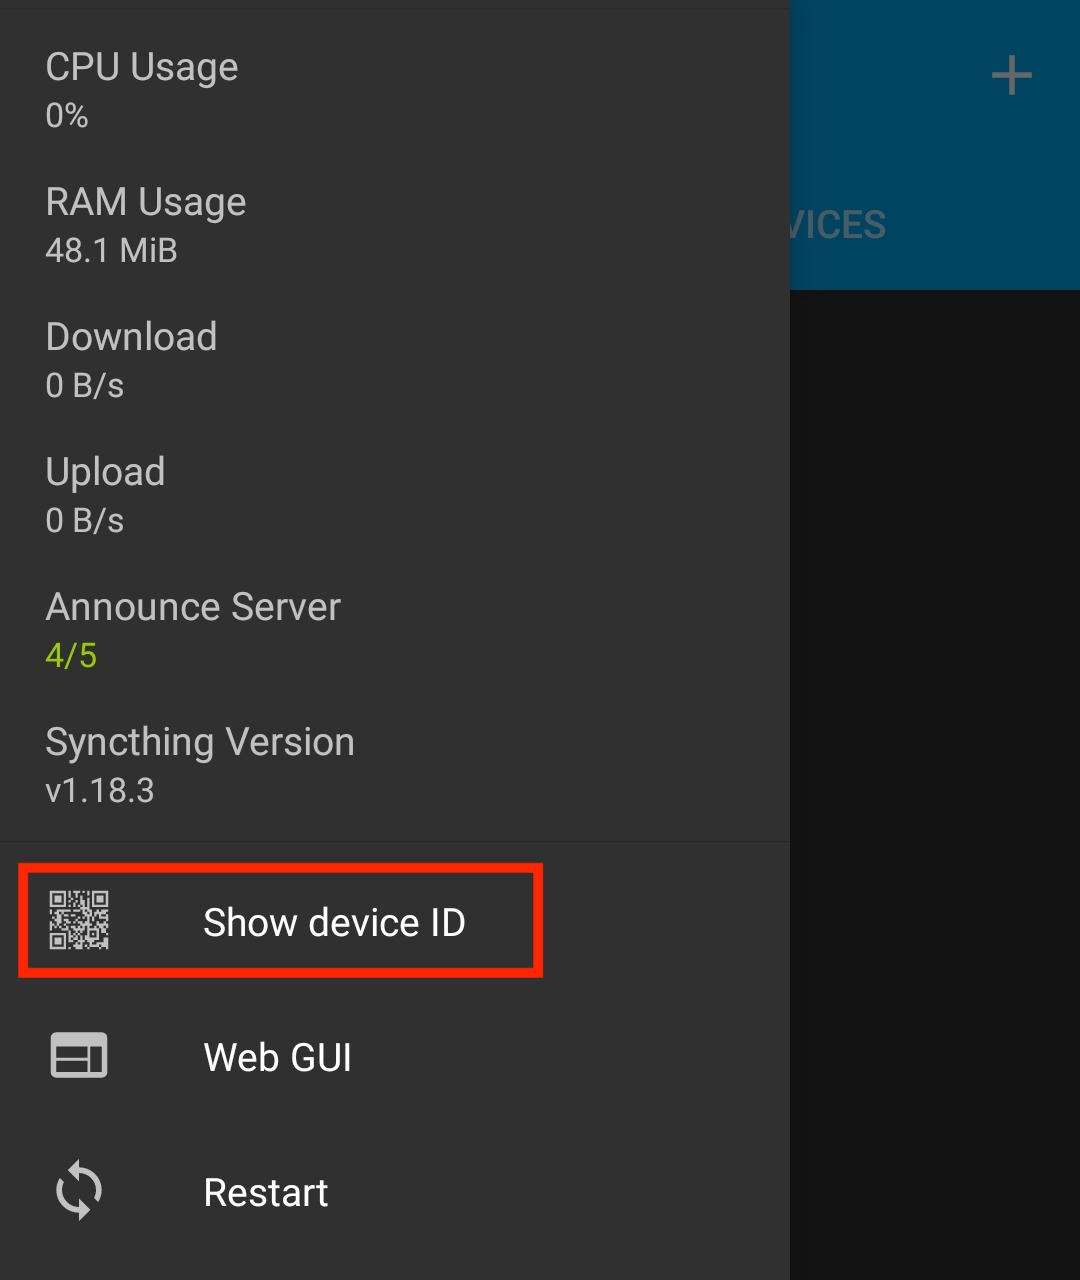The height and width of the screenshot is (1280, 1080).
Task: Click the CPU Usage label
Action: 142,67
